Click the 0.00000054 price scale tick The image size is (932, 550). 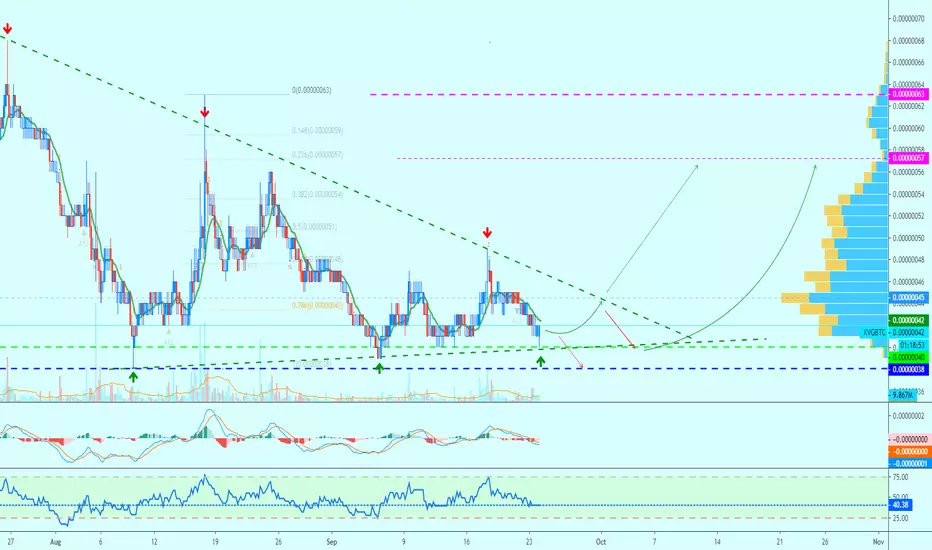908,194
